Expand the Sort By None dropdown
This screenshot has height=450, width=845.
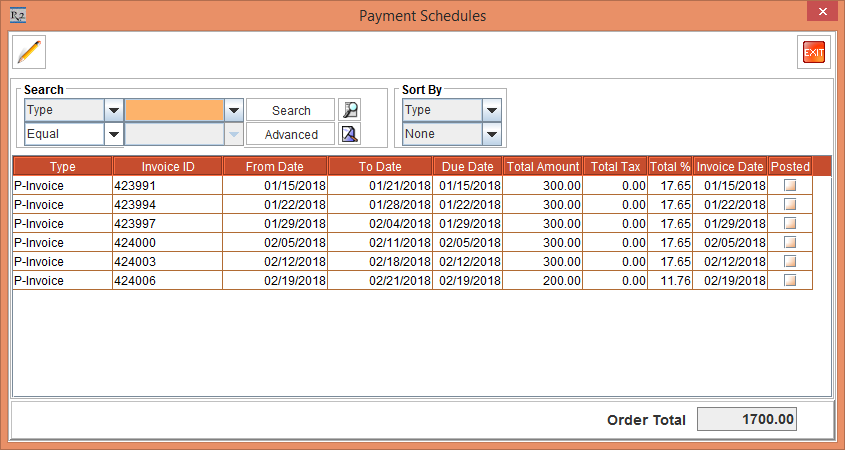(x=491, y=134)
